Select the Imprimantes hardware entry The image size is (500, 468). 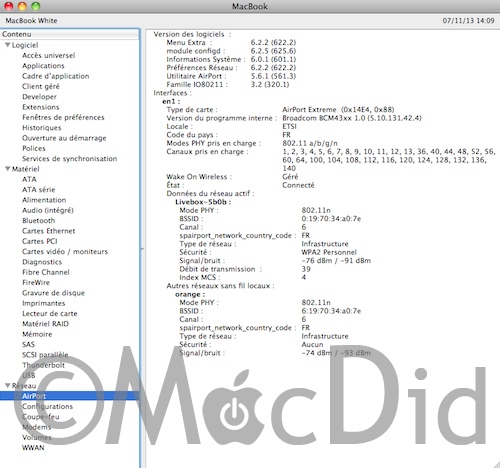(x=44, y=303)
